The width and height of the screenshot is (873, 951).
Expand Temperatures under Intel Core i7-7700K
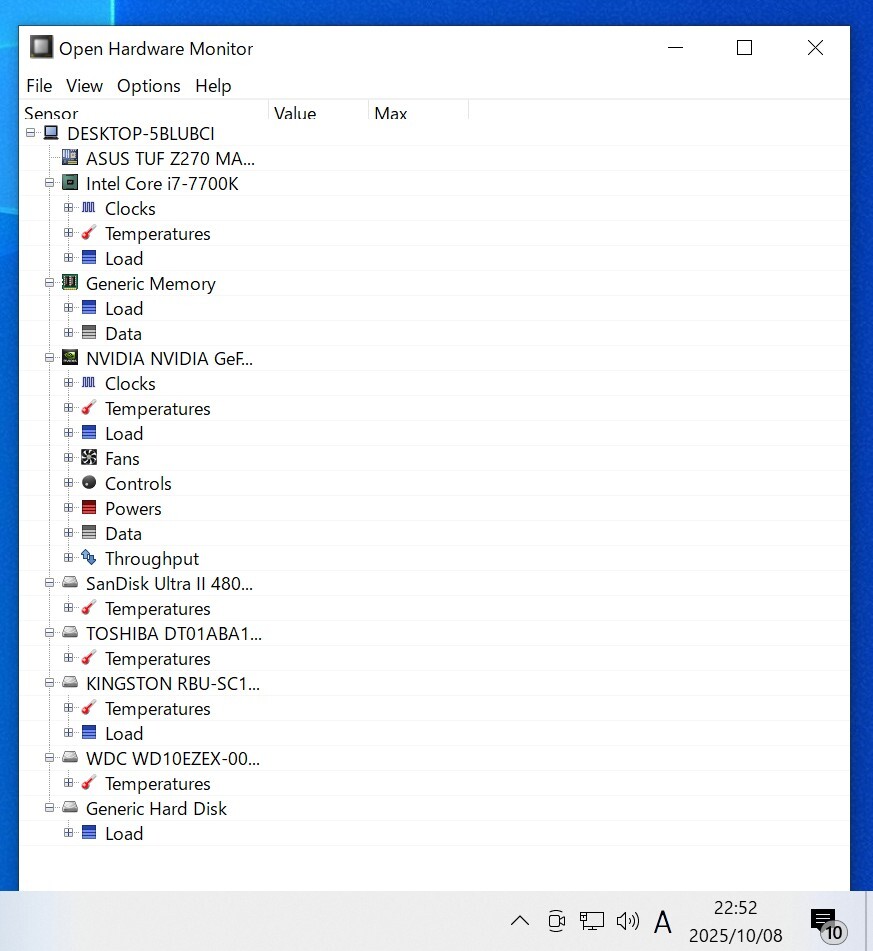click(68, 233)
